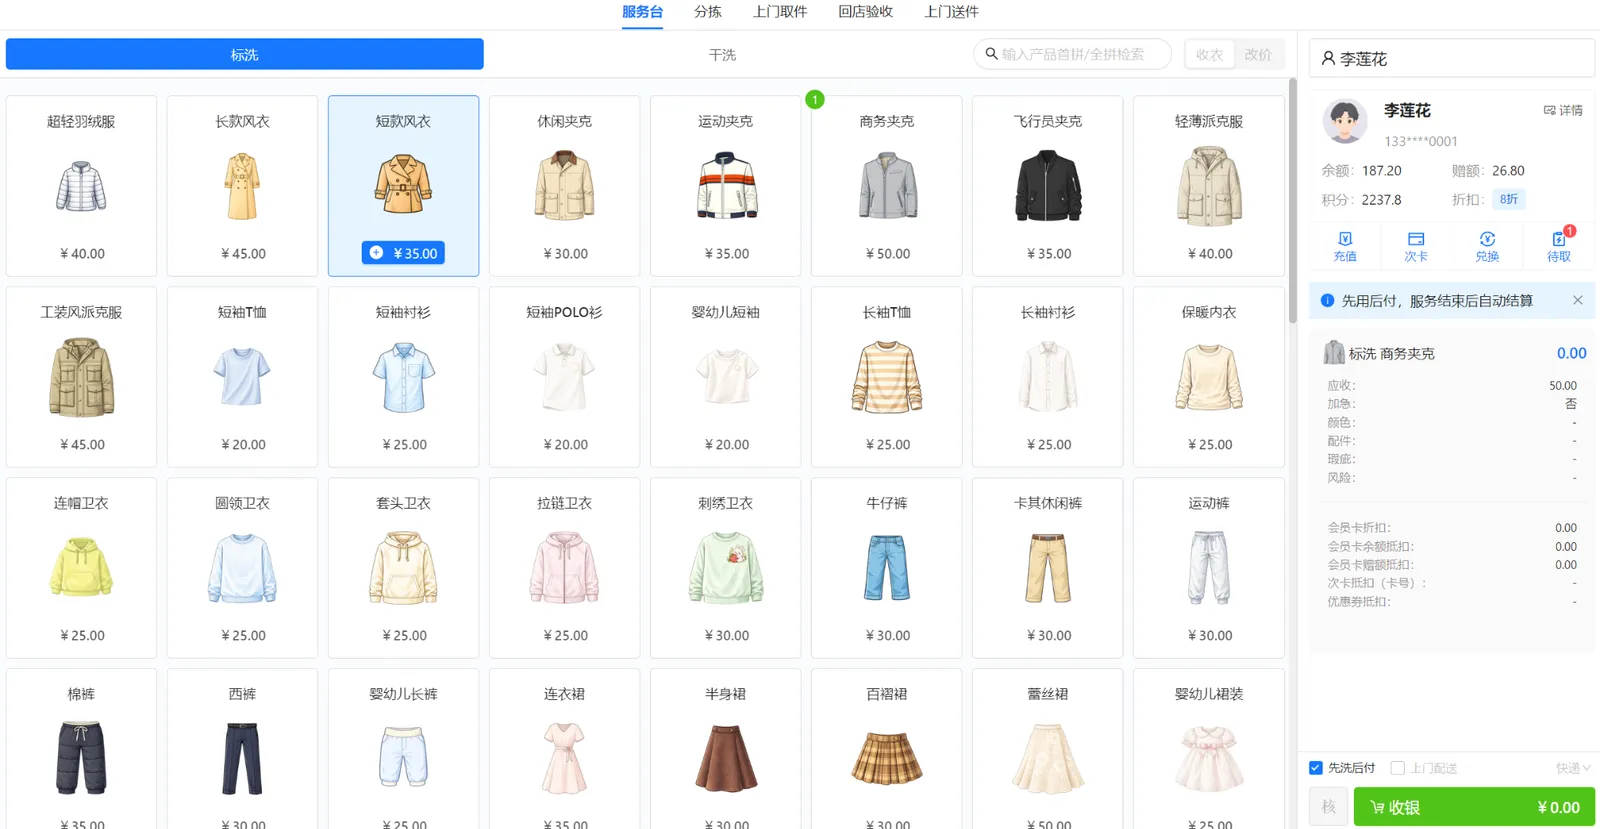Check the 上门配送 checkbox
The width and height of the screenshot is (1600, 829).
(x=1398, y=768)
